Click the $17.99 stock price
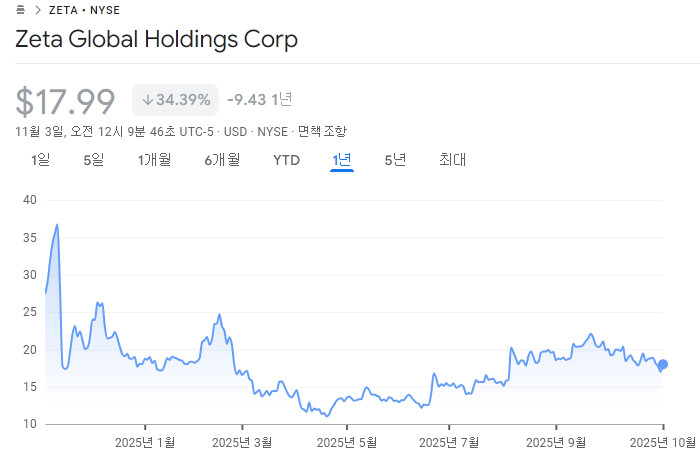Image resolution: width=700 pixels, height=454 pixels. 66,101
